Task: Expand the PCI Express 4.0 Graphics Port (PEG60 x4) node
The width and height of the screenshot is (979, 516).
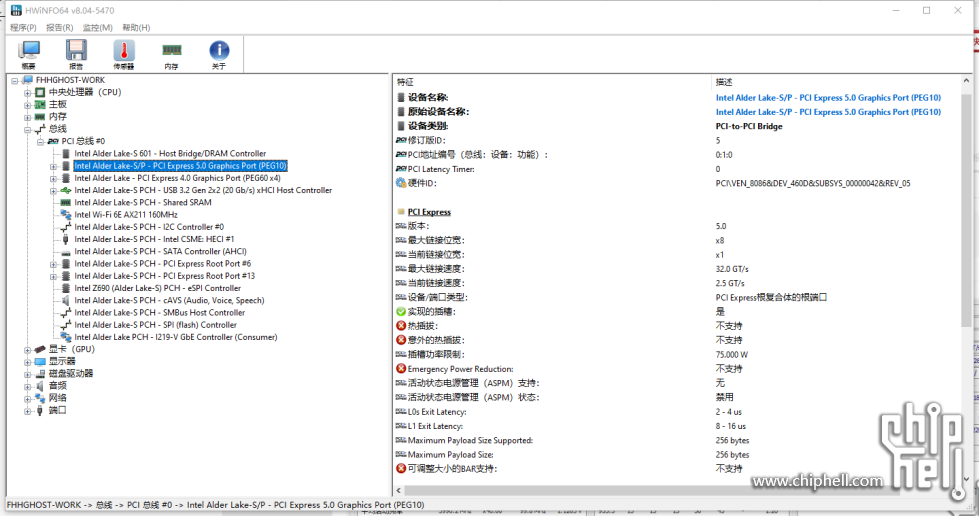Action: (x=53, y=179)
